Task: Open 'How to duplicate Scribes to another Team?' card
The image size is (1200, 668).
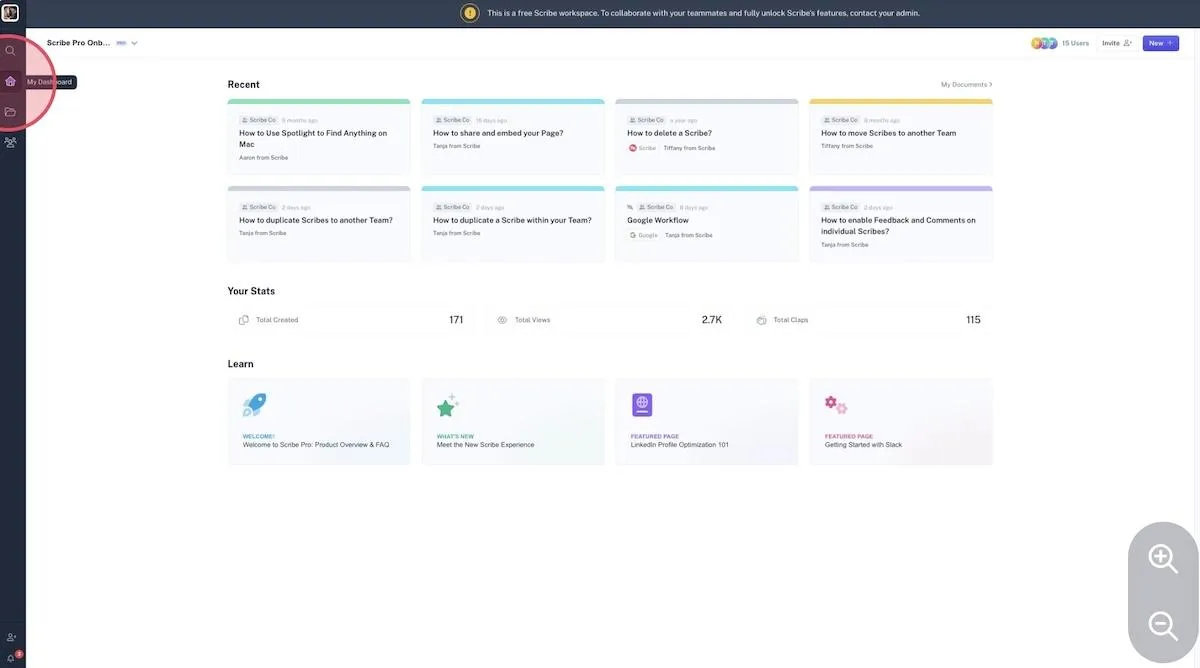Action: (319, 224)
